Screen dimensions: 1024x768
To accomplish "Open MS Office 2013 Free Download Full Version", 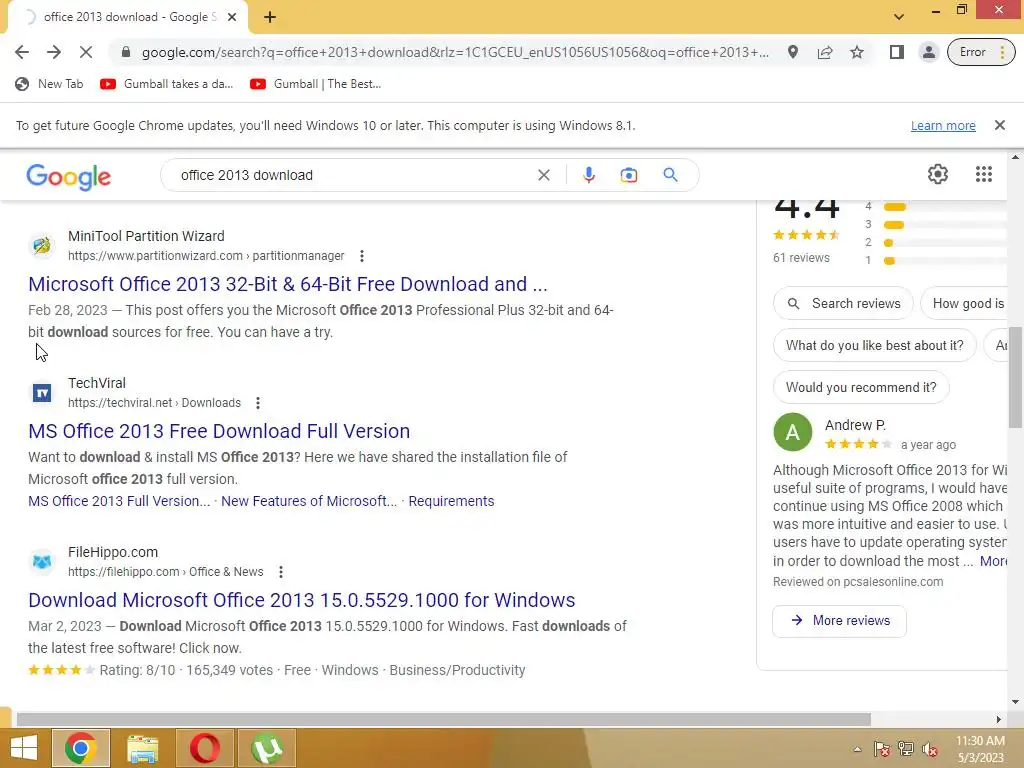I will pos(219,431).
